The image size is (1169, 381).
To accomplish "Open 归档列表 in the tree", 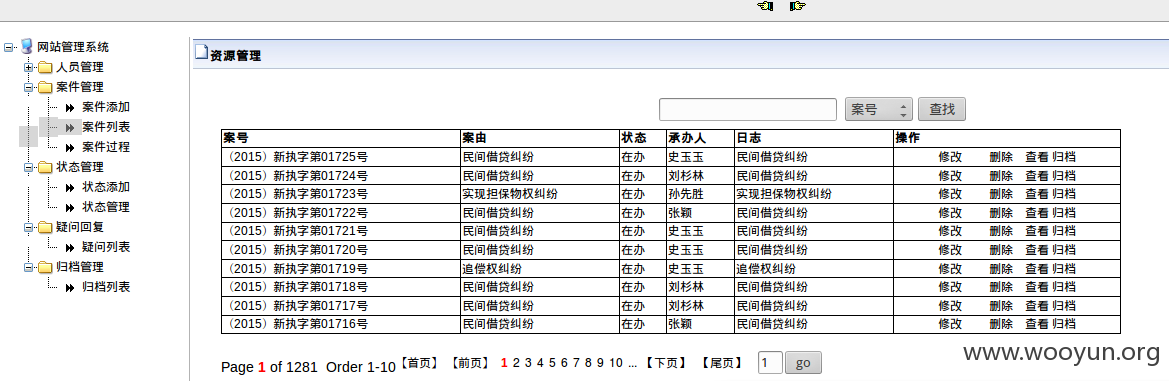I will coord(106,287).
